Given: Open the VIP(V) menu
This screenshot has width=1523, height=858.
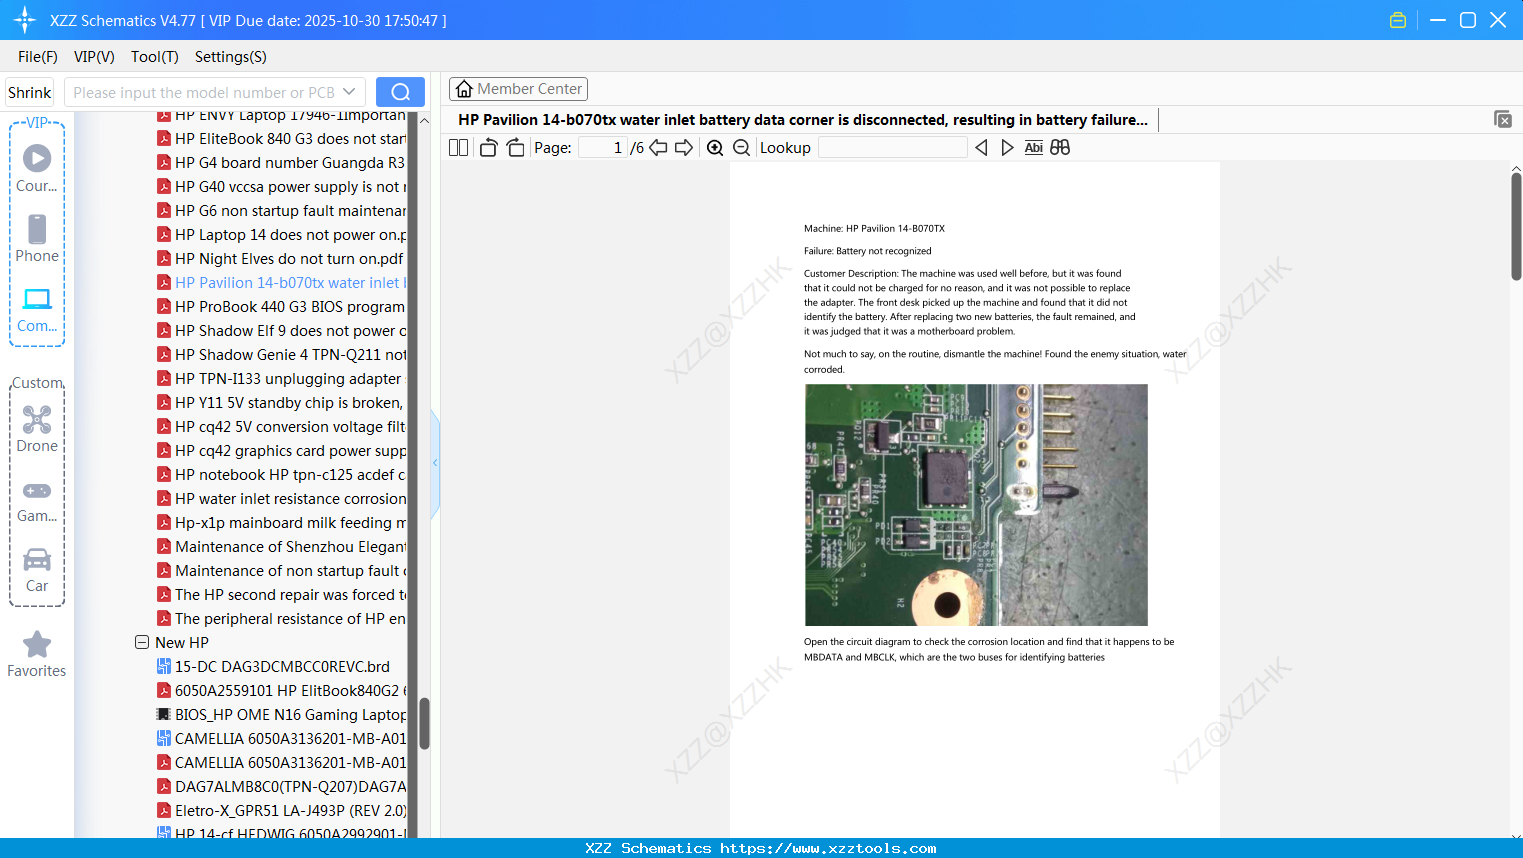Looking at the screenshot, I should pos(94,57).
